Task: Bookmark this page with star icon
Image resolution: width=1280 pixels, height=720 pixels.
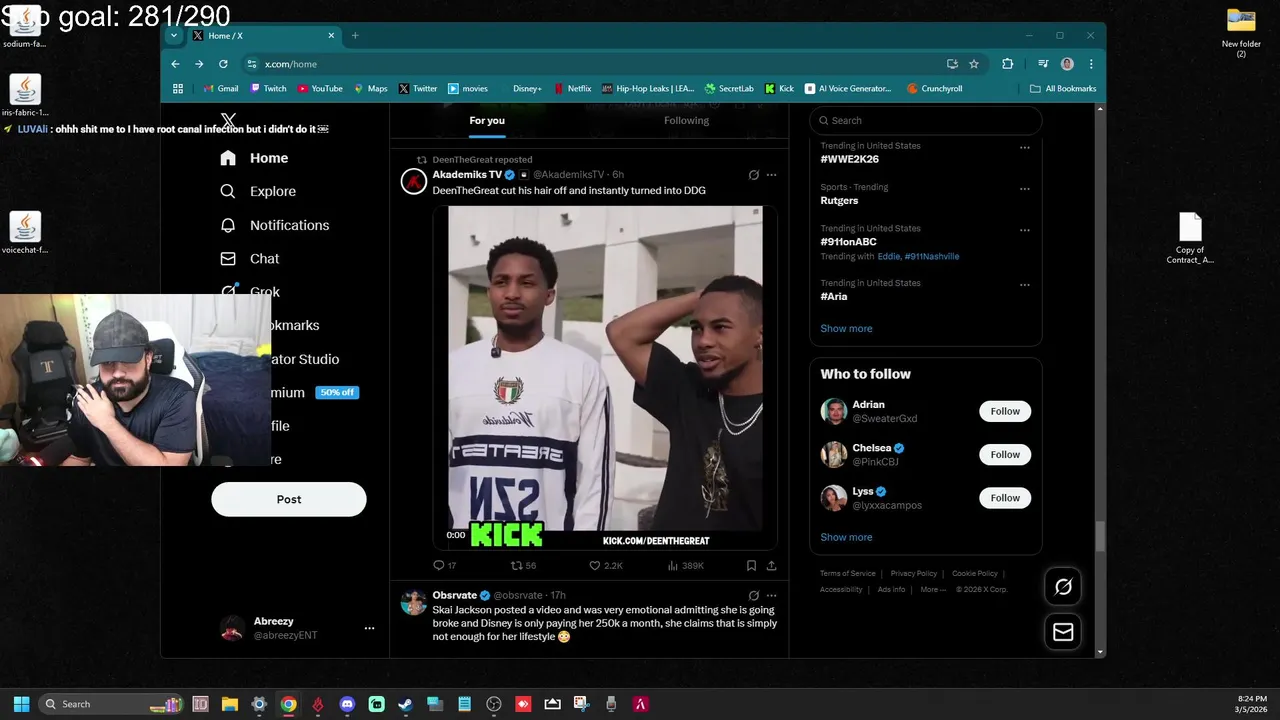Action: click(x=974, y=64)
